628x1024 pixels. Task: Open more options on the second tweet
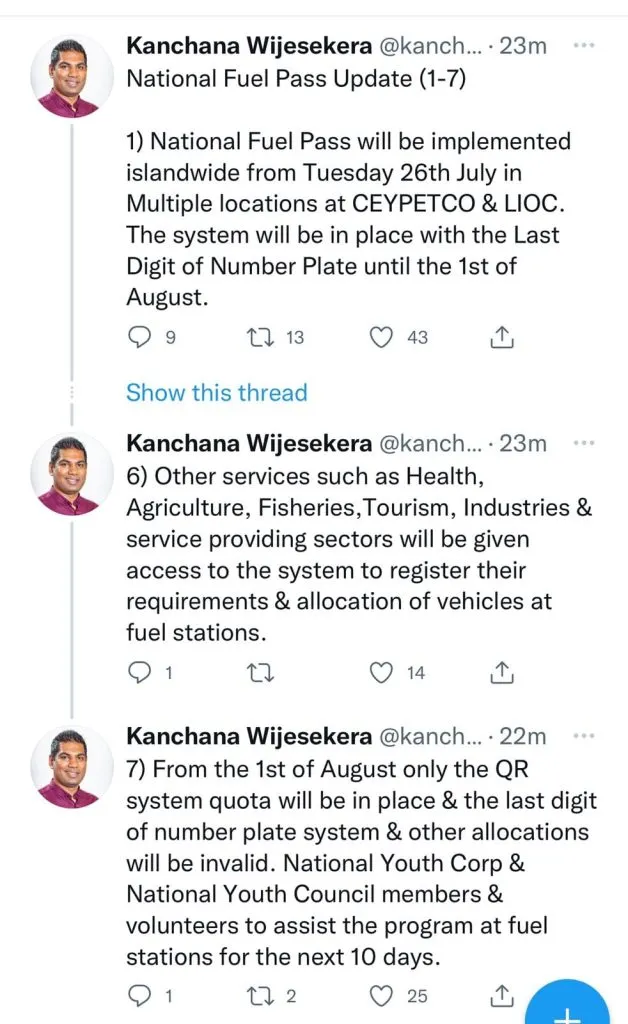584,443
